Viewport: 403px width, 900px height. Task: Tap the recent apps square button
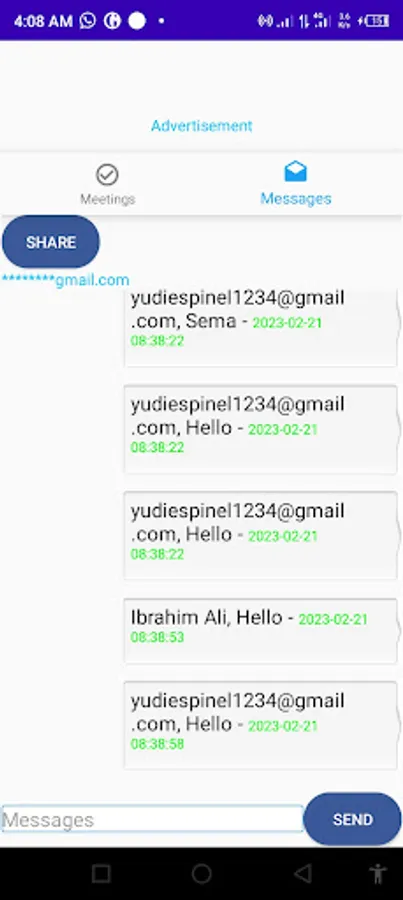click(x=101, y=874)
